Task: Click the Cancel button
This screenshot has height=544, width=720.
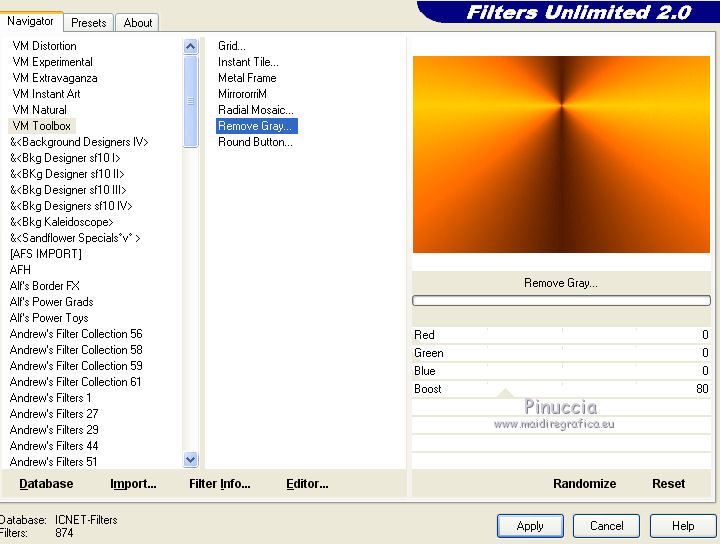Action: tap(607, 526)
